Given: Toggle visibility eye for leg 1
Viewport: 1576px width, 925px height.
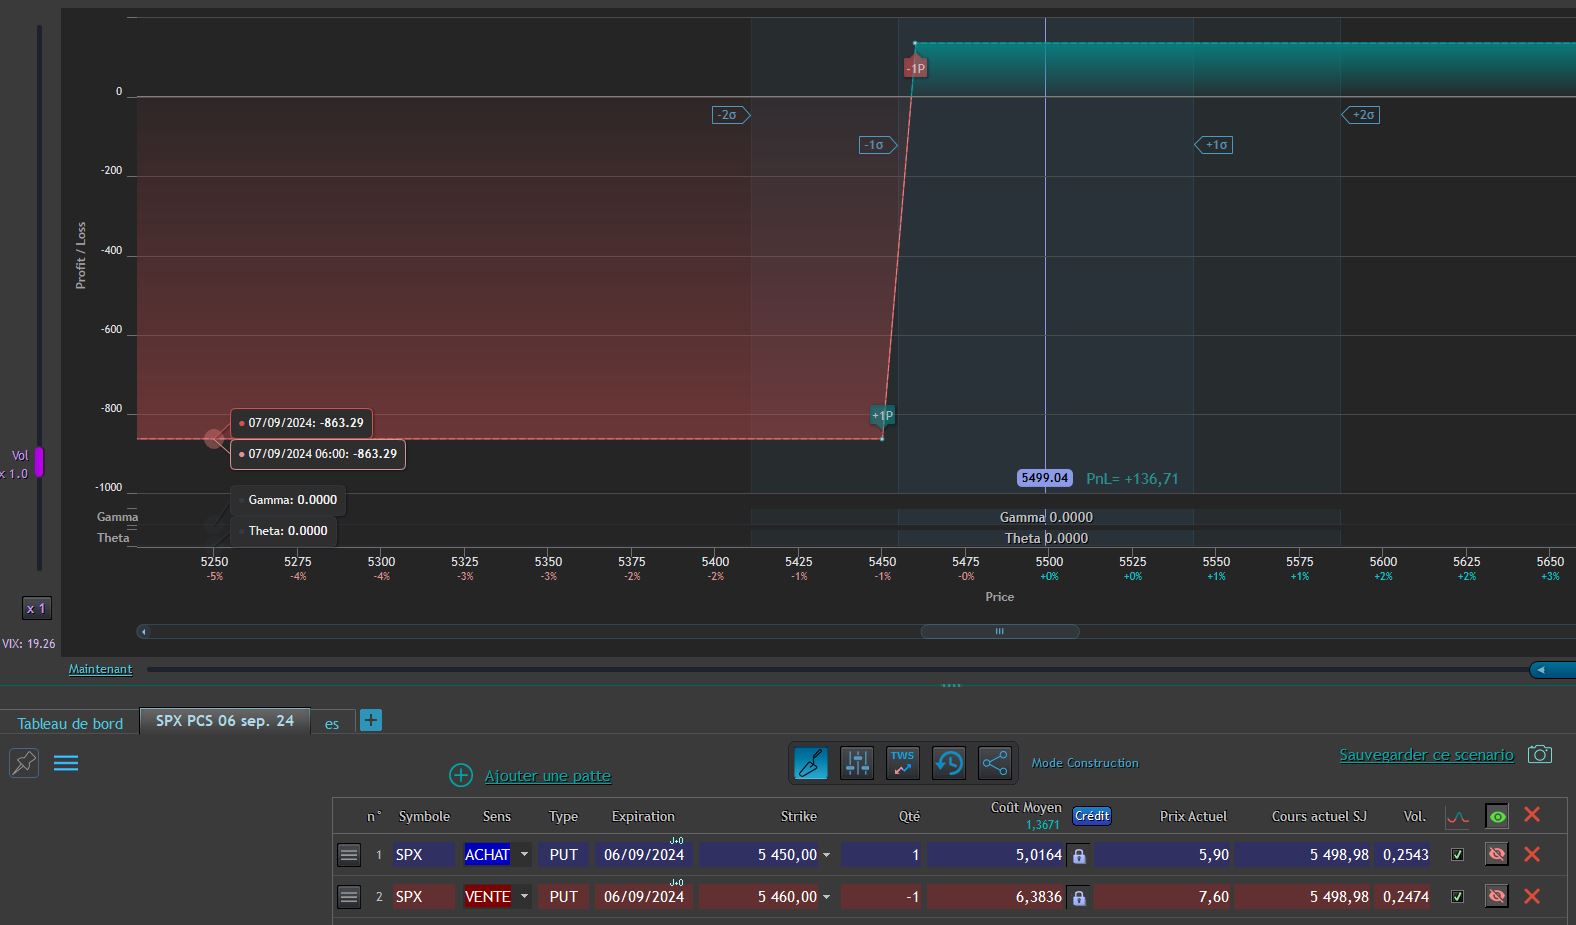Looking at the screenshot, I should tap(1496, 855).
